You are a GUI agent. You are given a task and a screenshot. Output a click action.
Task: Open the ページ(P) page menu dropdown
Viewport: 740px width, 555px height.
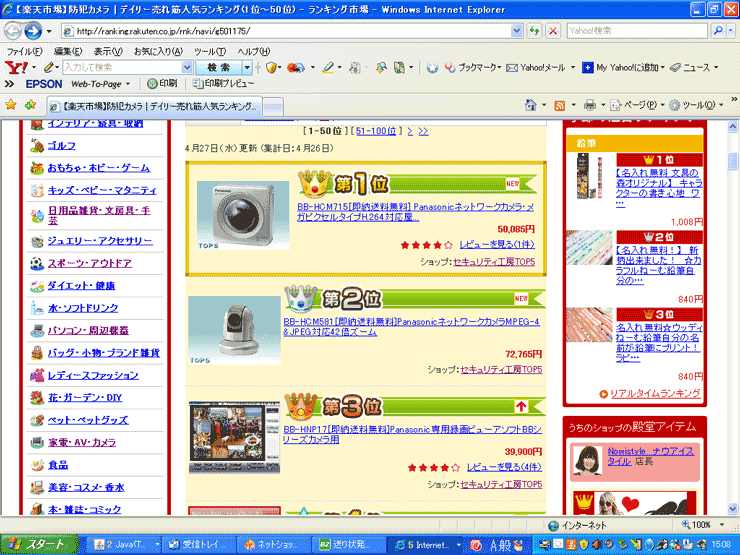663,105
